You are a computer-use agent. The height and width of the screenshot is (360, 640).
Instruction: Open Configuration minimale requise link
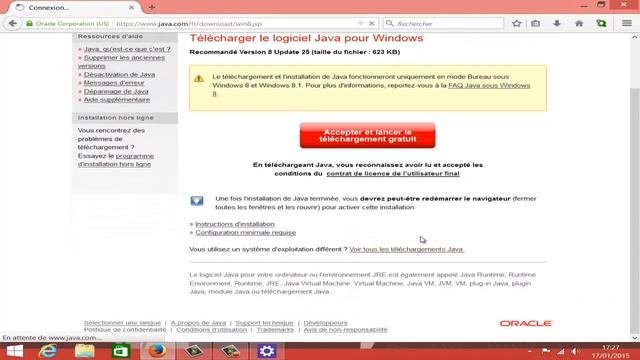point(245,233)
